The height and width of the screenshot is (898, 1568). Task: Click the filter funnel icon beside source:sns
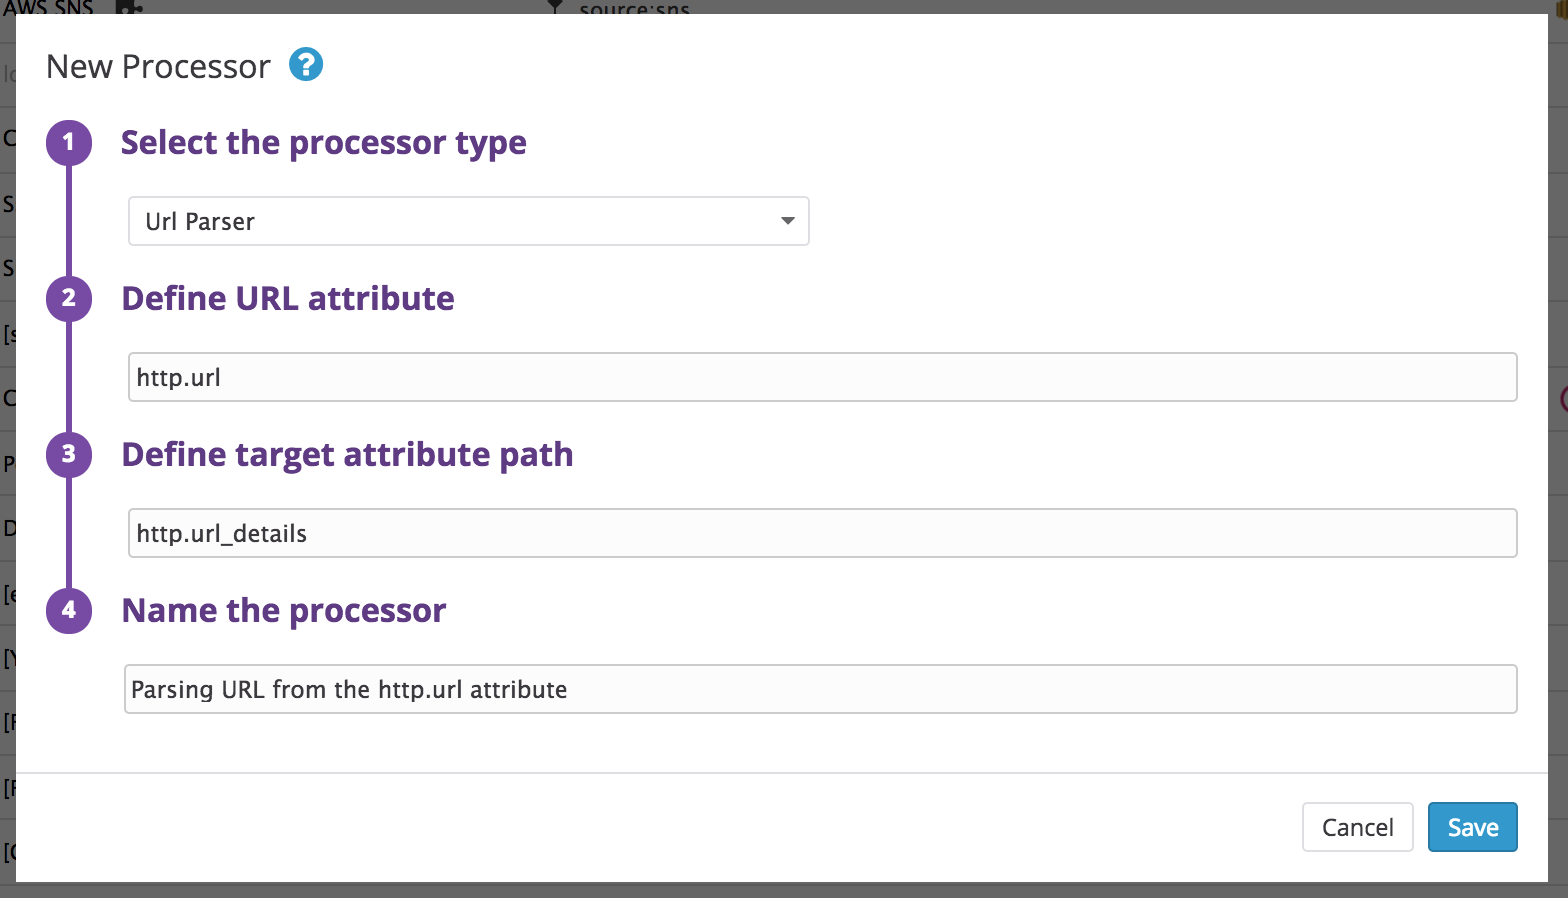(556, 6)
